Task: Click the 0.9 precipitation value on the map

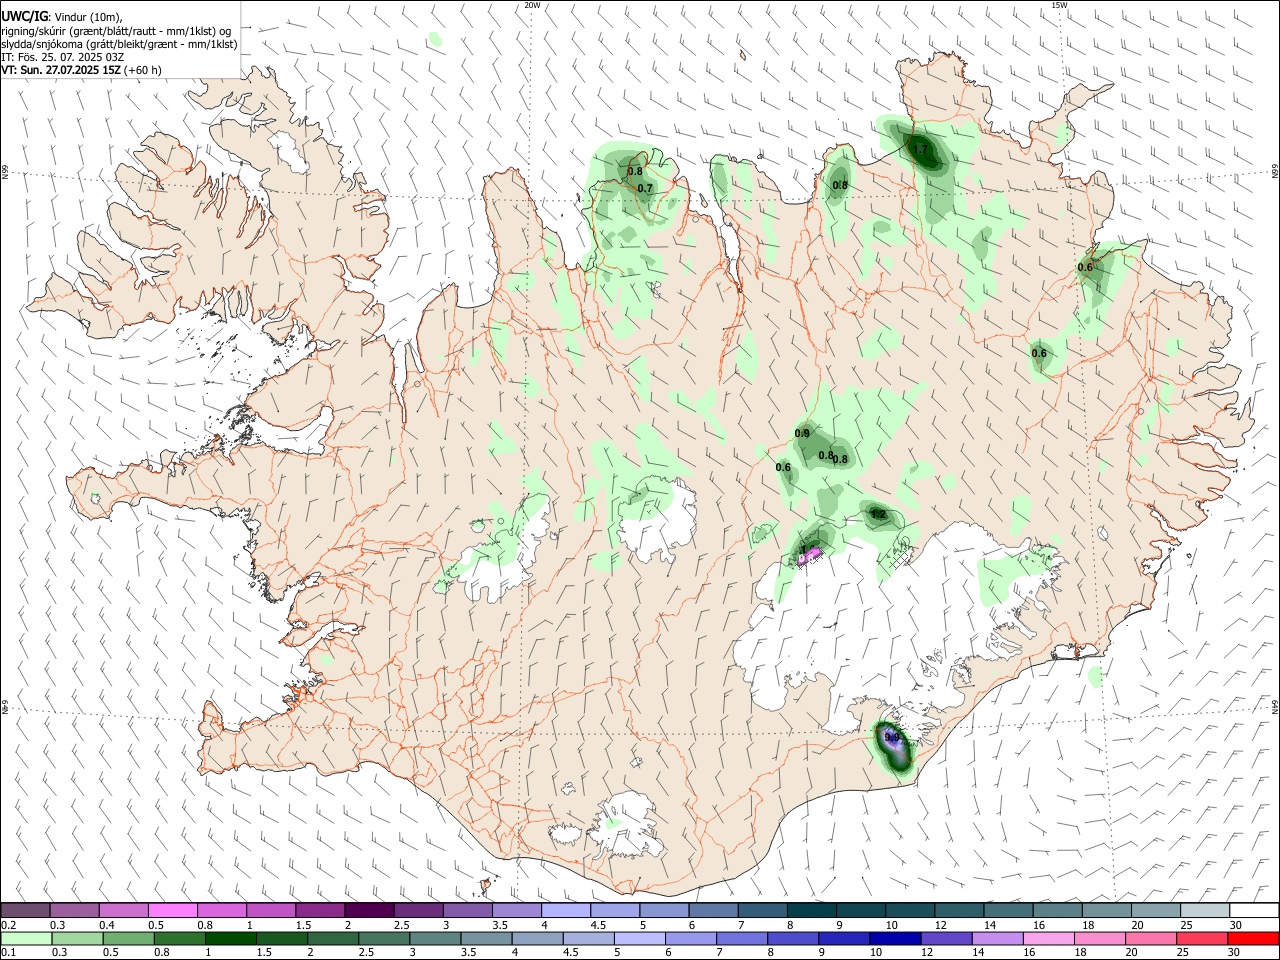Action: (x=802, y=433)
